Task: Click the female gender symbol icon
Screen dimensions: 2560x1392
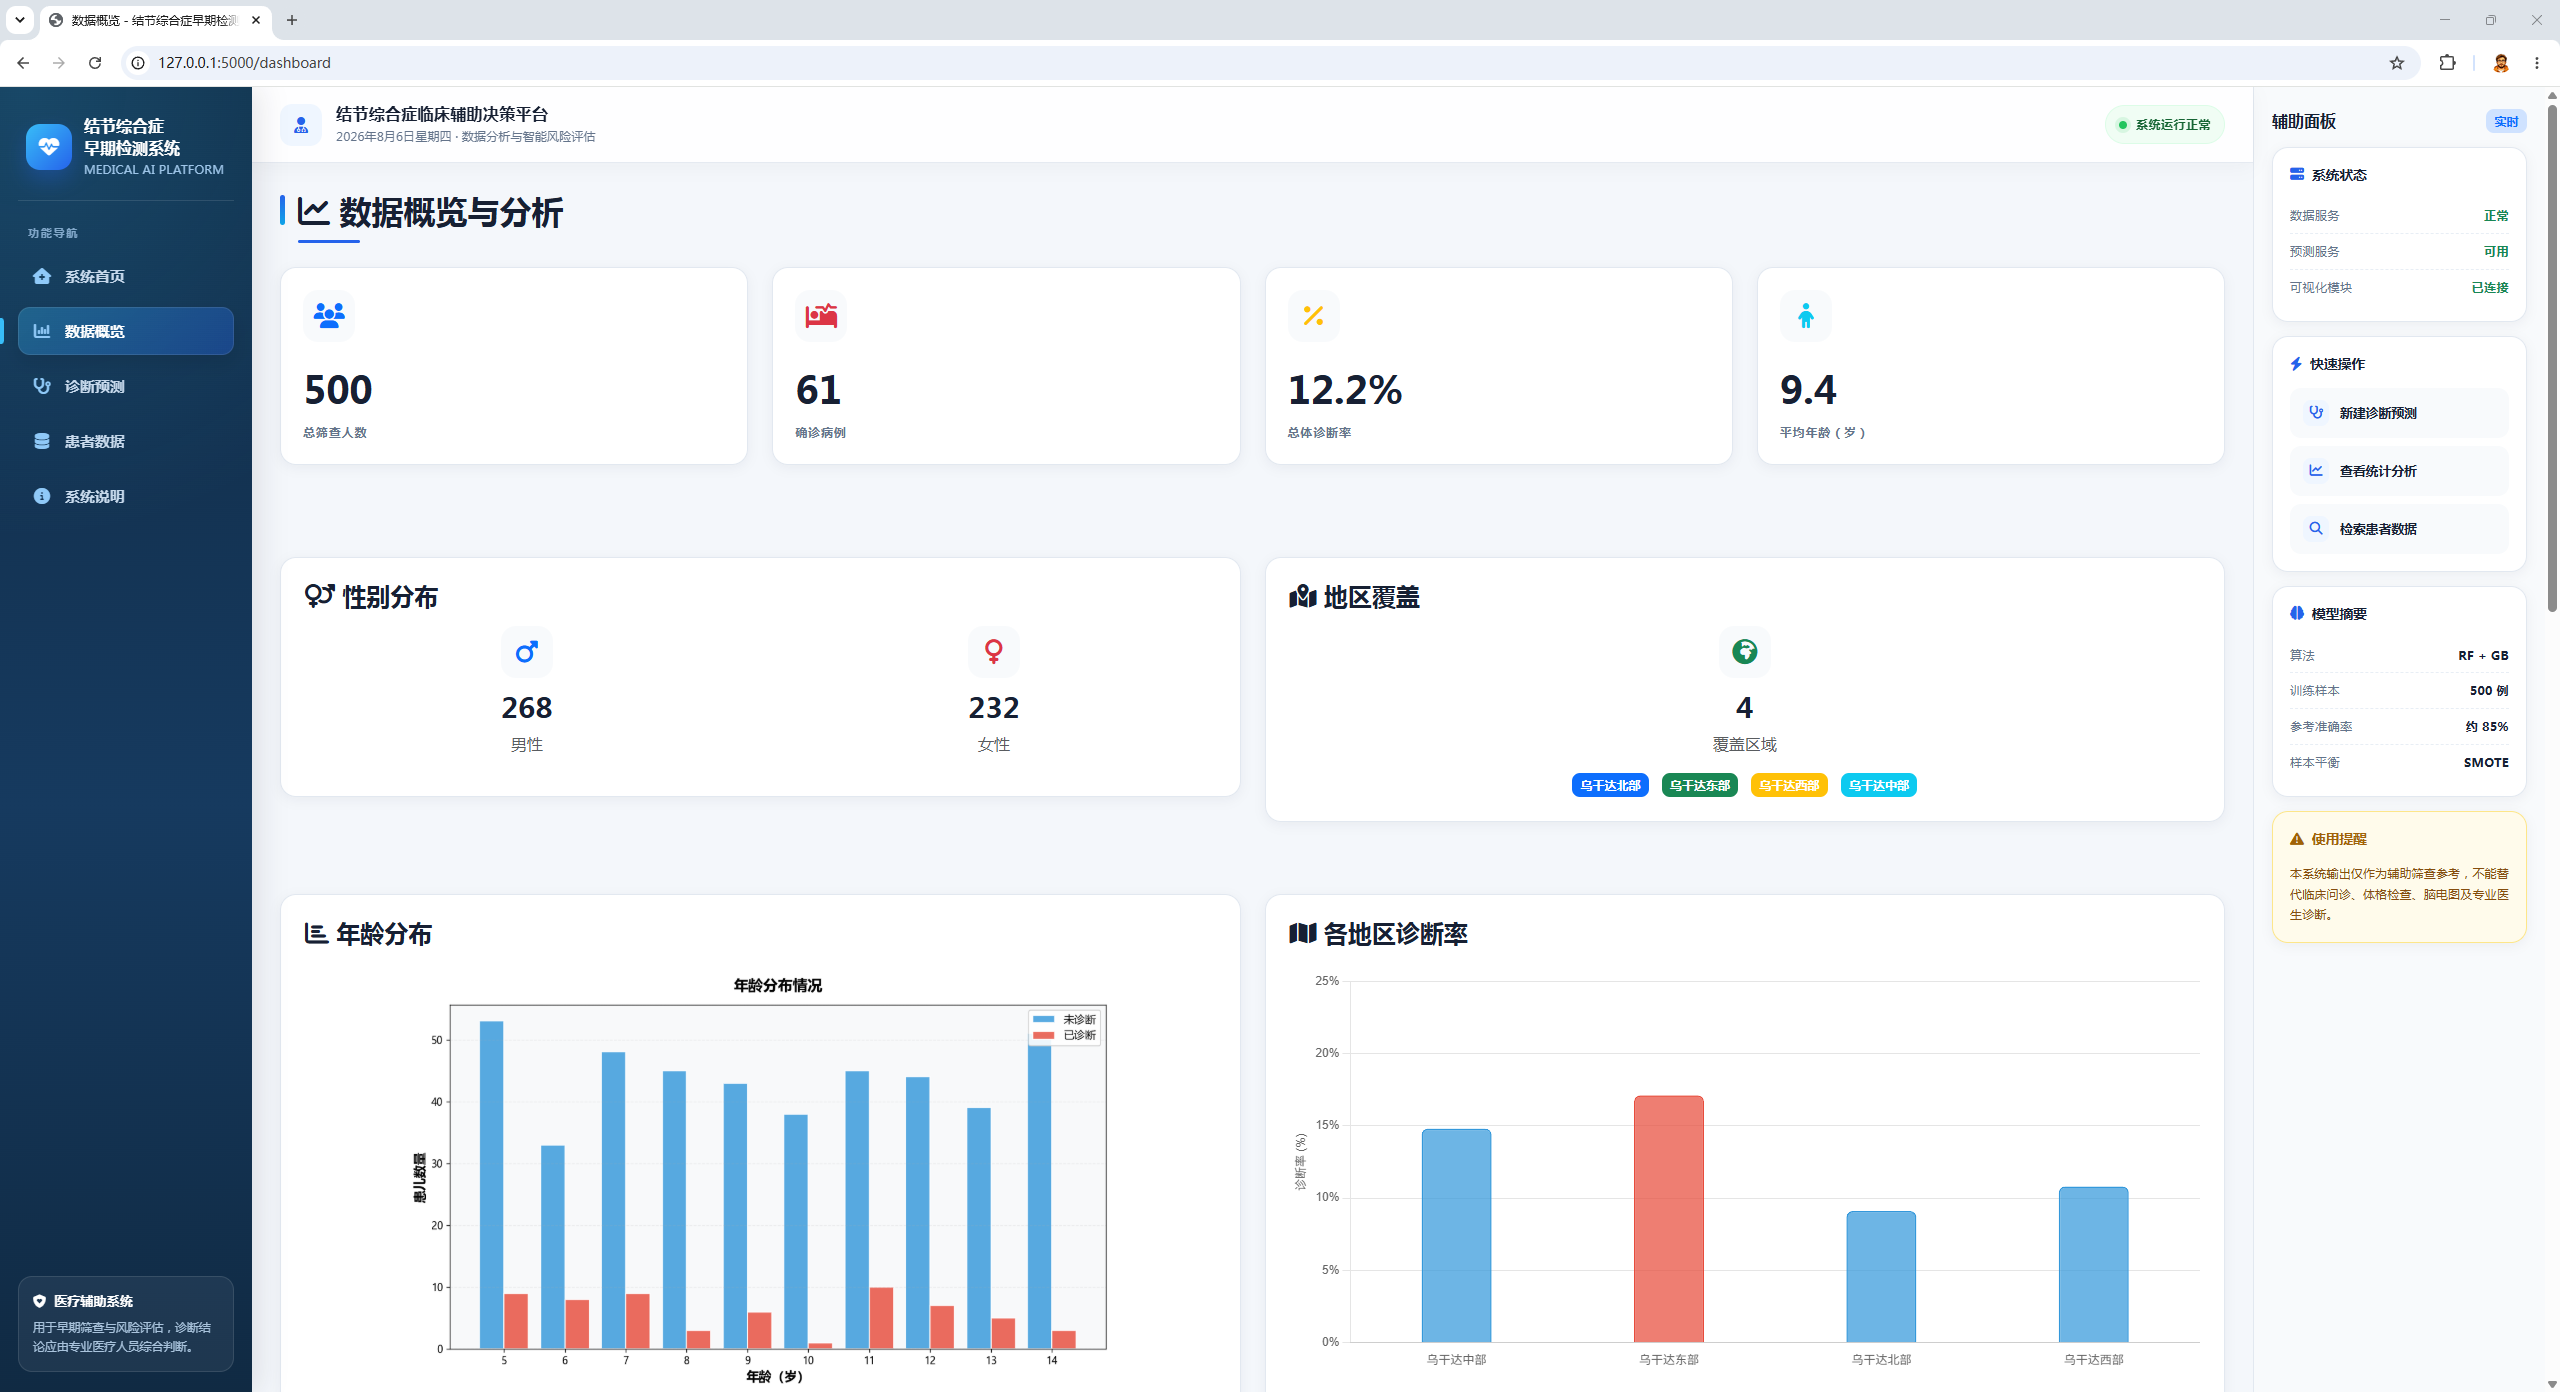Action: (x=993, y=652)
